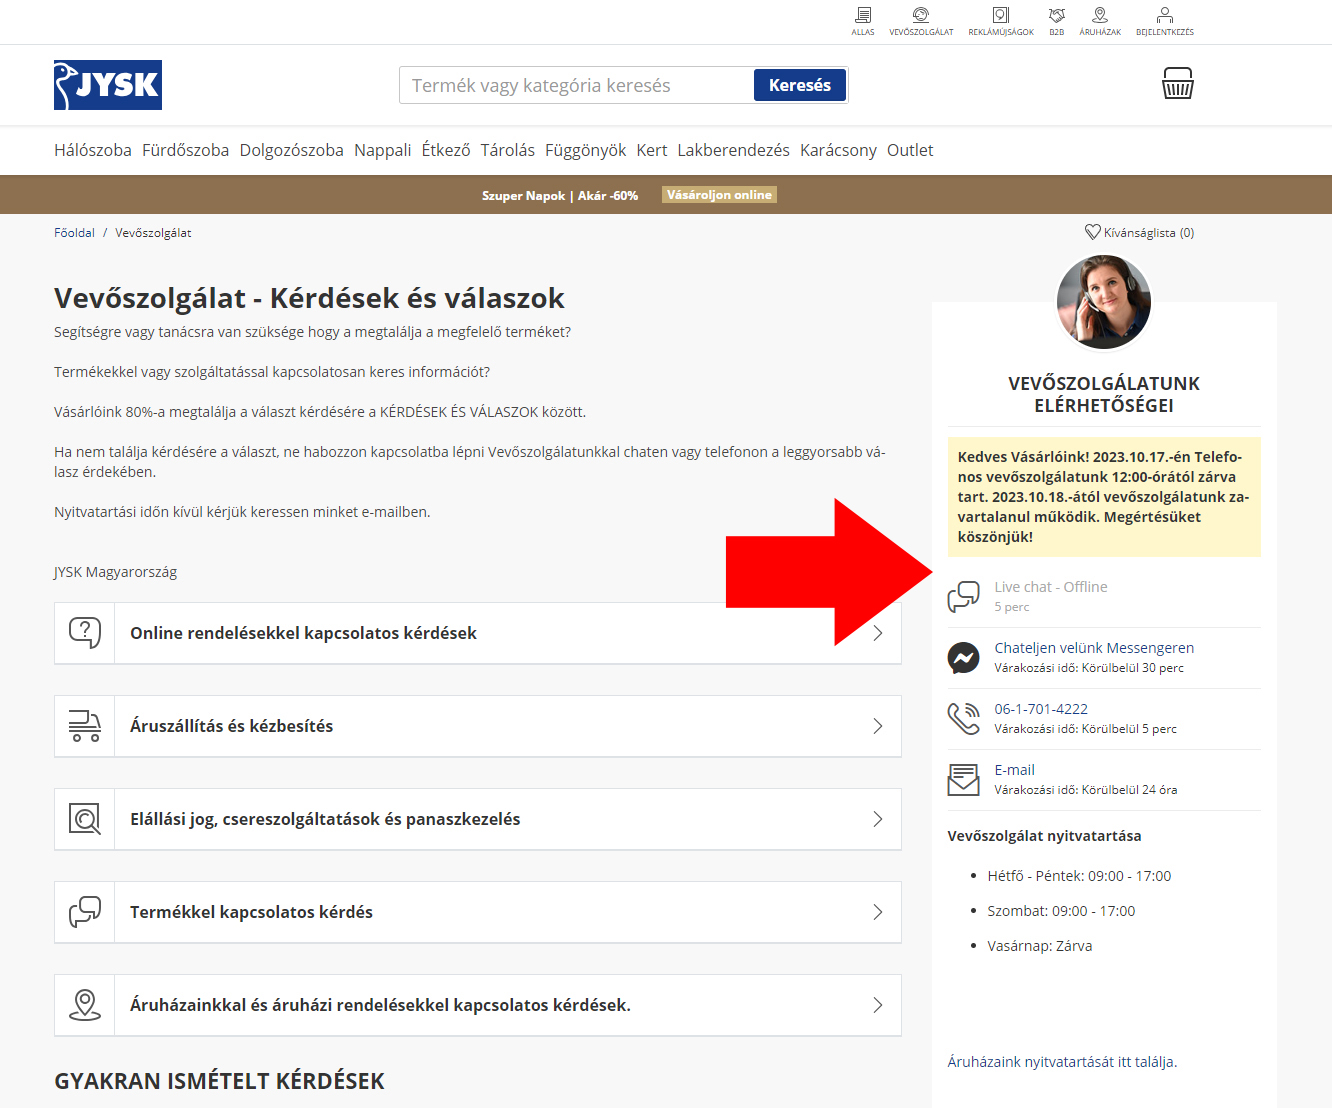Open the shopping basket icon

[1177, 84]
